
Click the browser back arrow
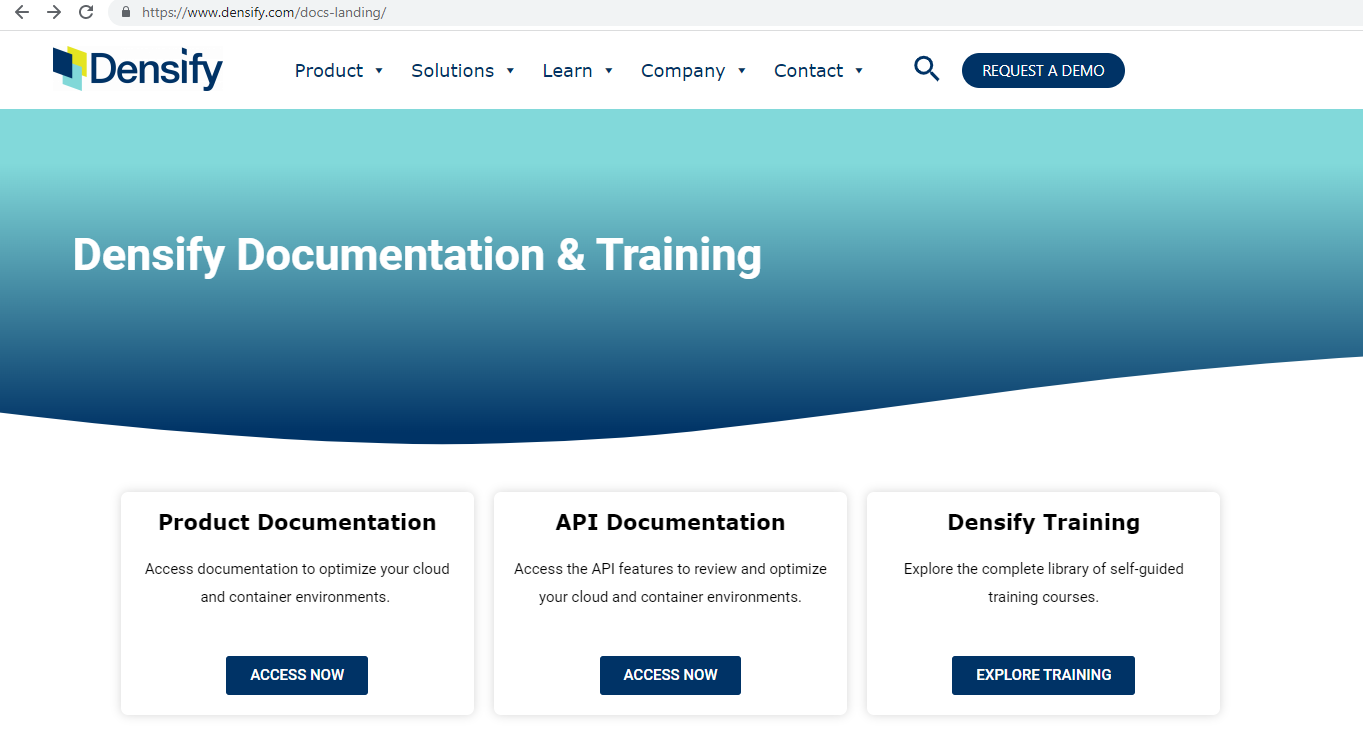click(x=22, y=12)
